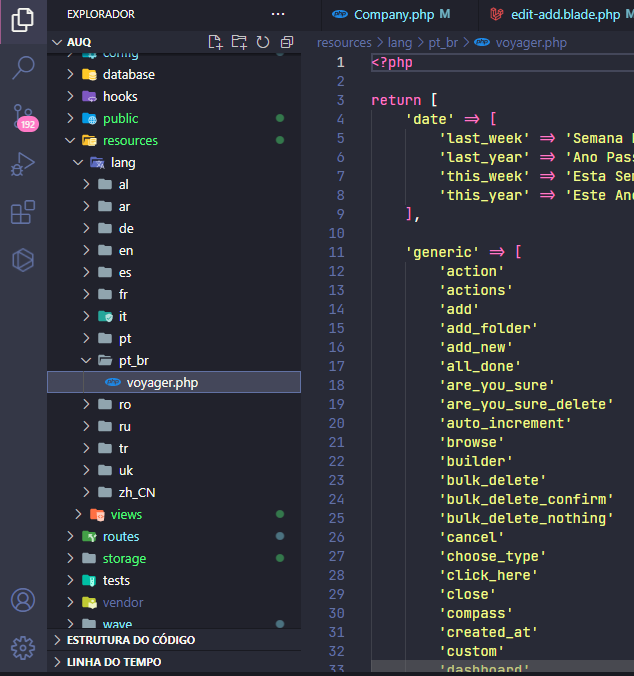Viewport: 634px width, 676px height.
Task: Switch to the edit-add.blade.php tab
Action: tap(565, 15)
